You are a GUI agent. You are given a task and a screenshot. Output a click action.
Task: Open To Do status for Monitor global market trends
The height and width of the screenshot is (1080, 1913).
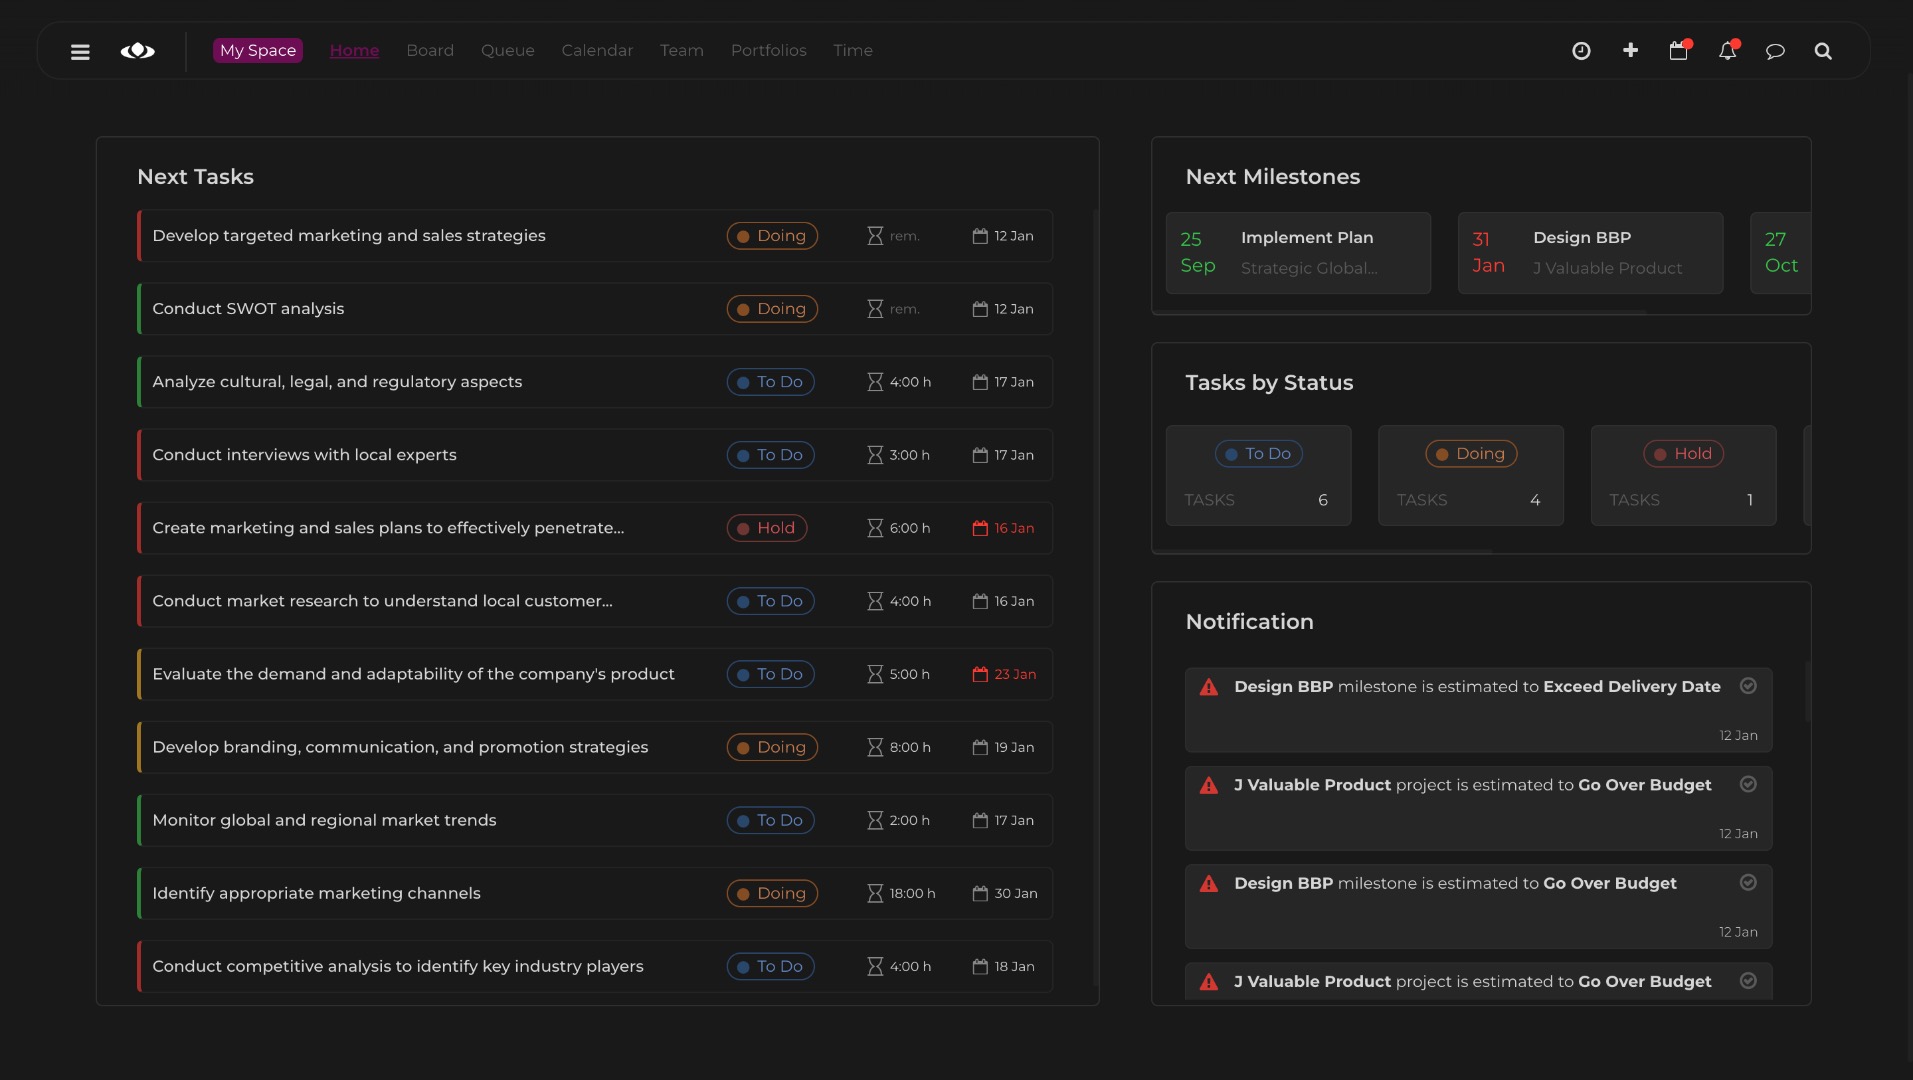[x=770, y=820]
